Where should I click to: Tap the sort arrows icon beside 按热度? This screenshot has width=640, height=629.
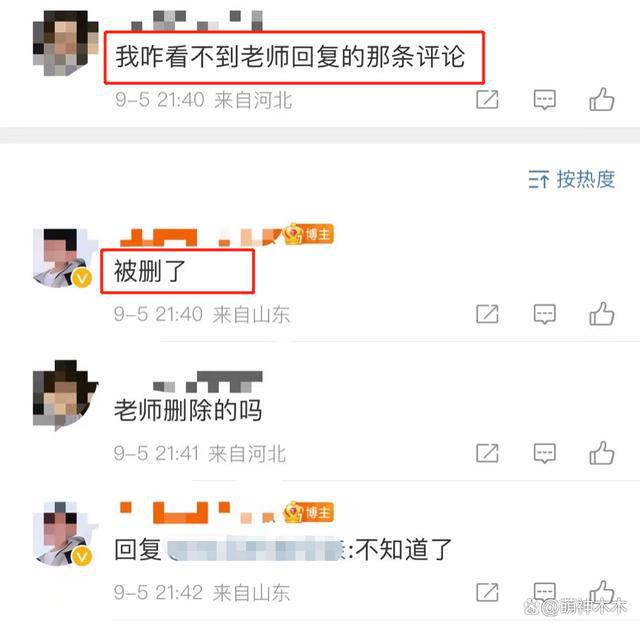point(538,180)
